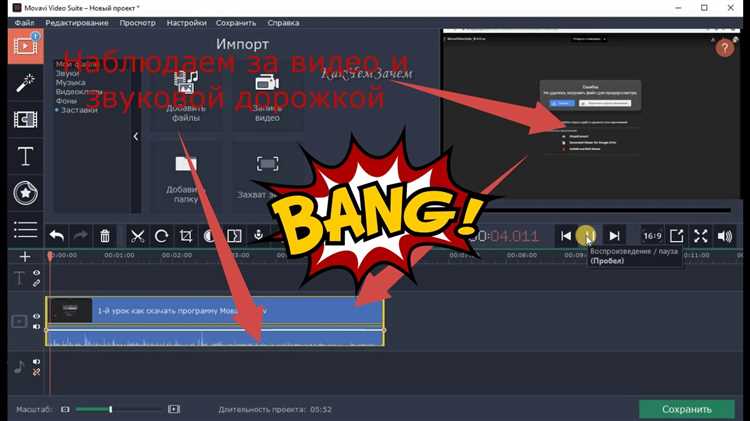Image resolution: width=750 pixels, height=421 pixels.
Task: Open Color adjustments tool
Action: (210, 236)
